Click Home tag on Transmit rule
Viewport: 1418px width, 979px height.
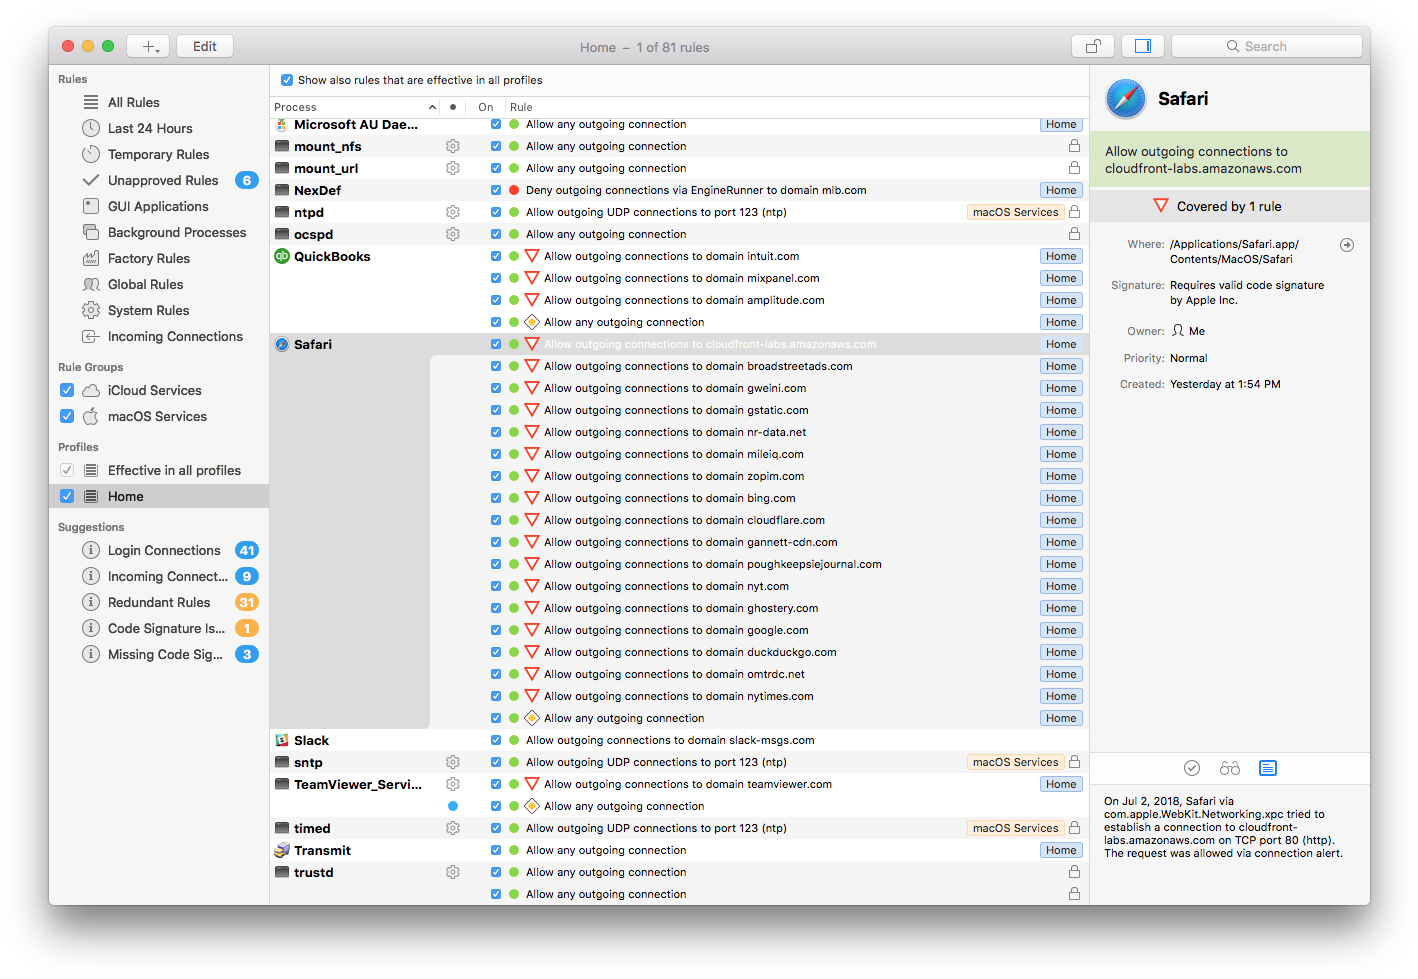point(1061,850)
